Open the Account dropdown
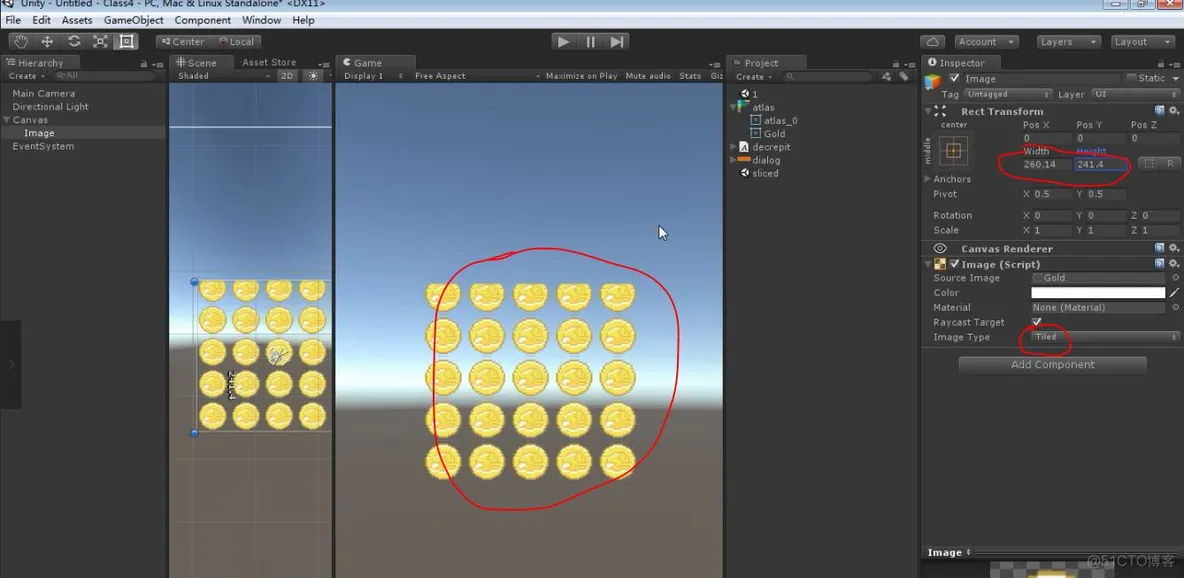This screenshot has width=1184, height=578. 986,42
